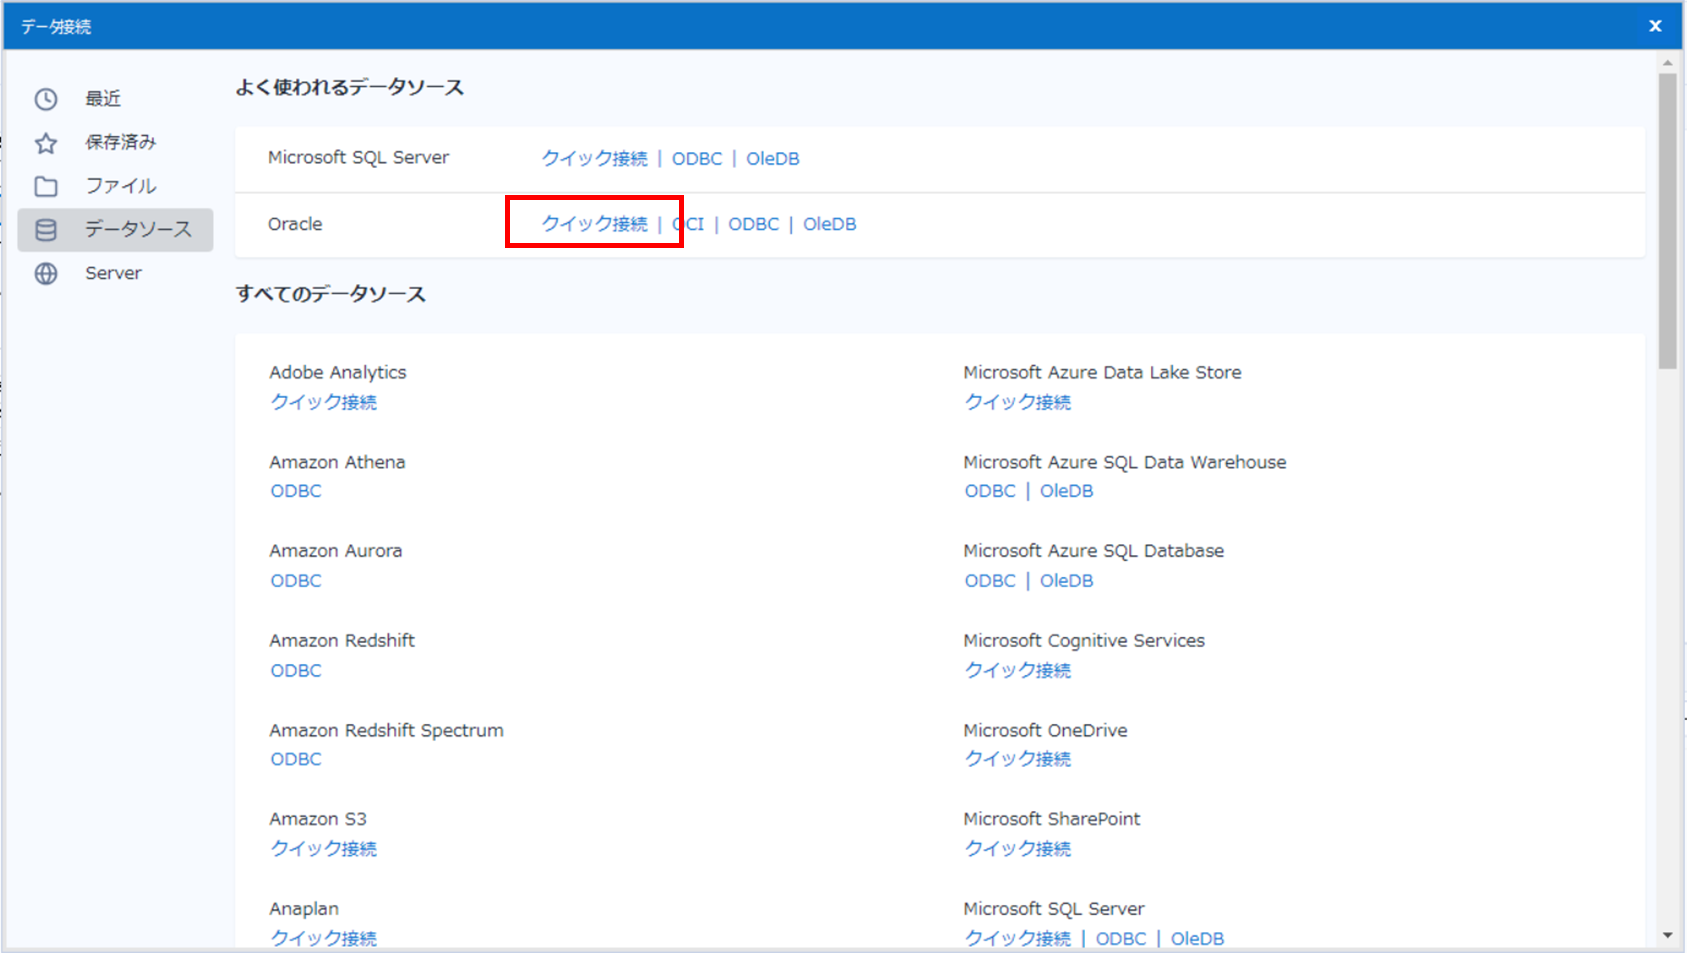The width and height of the screenshot is (1687, 953).
Task: Click クイック接続 for Oracle
Action: tap(594, 224)
